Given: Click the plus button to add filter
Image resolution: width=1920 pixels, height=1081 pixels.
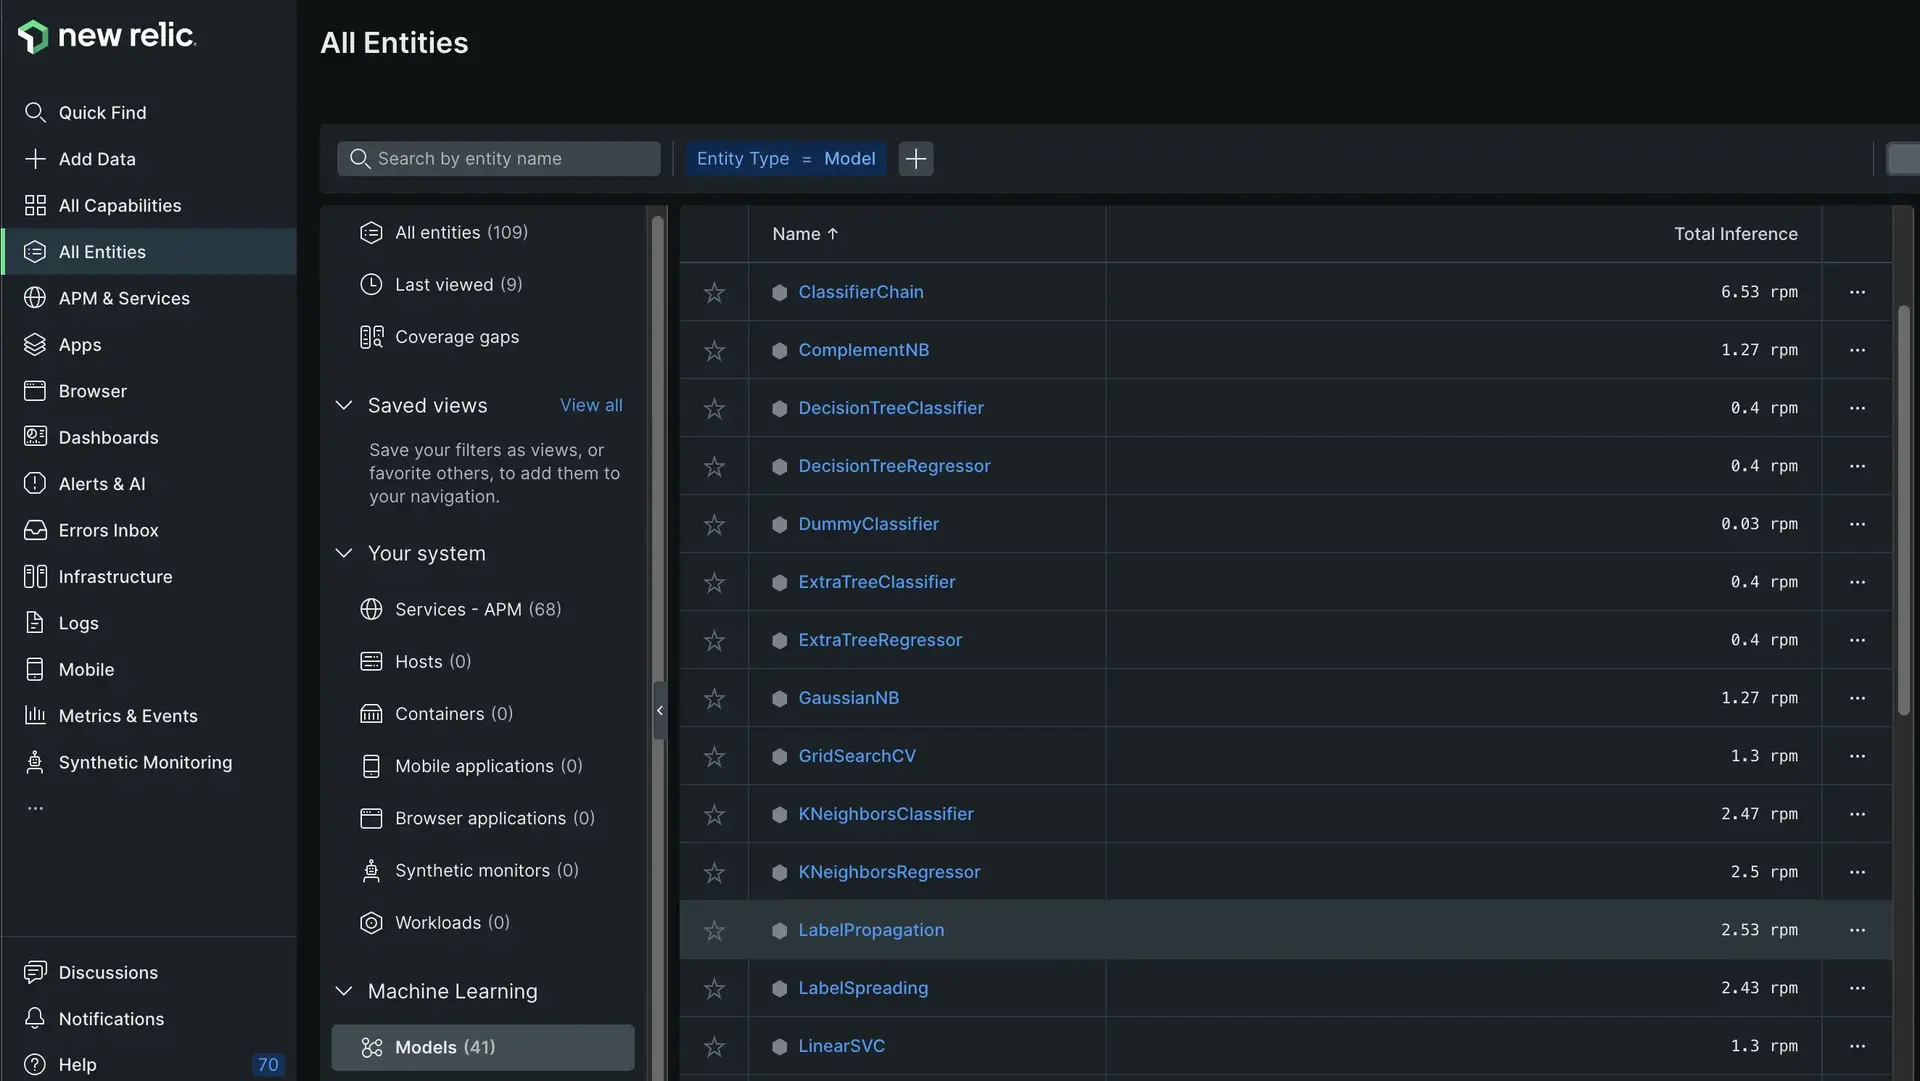Looking at the screenshot, I should click(915, 159).
